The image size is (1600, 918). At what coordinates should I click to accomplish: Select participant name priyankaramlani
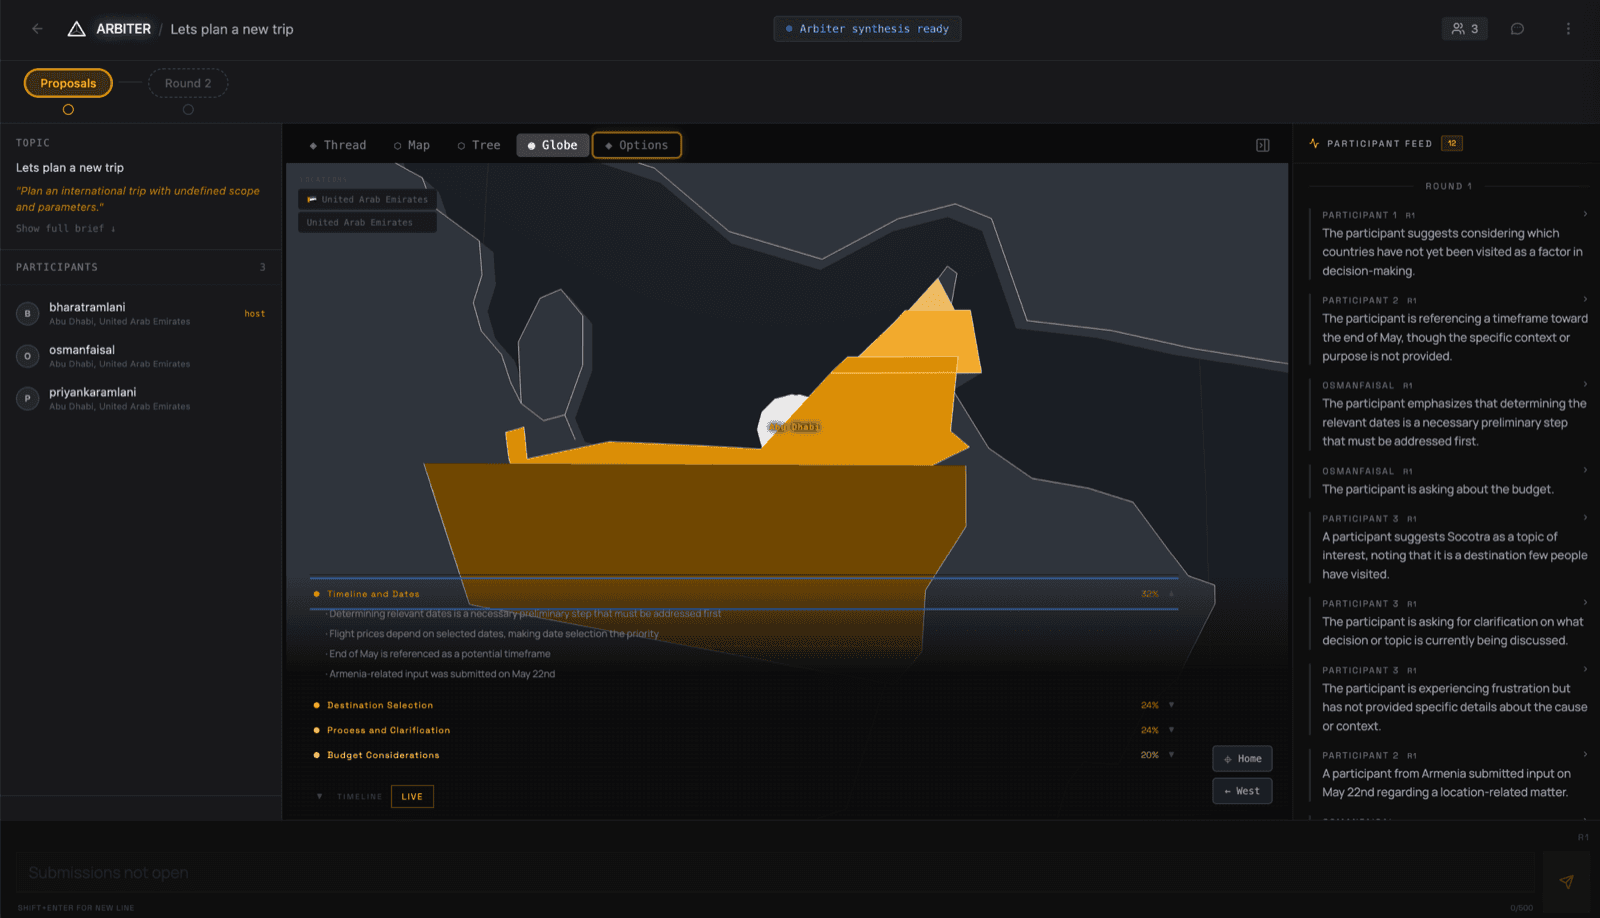click(x=93, y=392)
